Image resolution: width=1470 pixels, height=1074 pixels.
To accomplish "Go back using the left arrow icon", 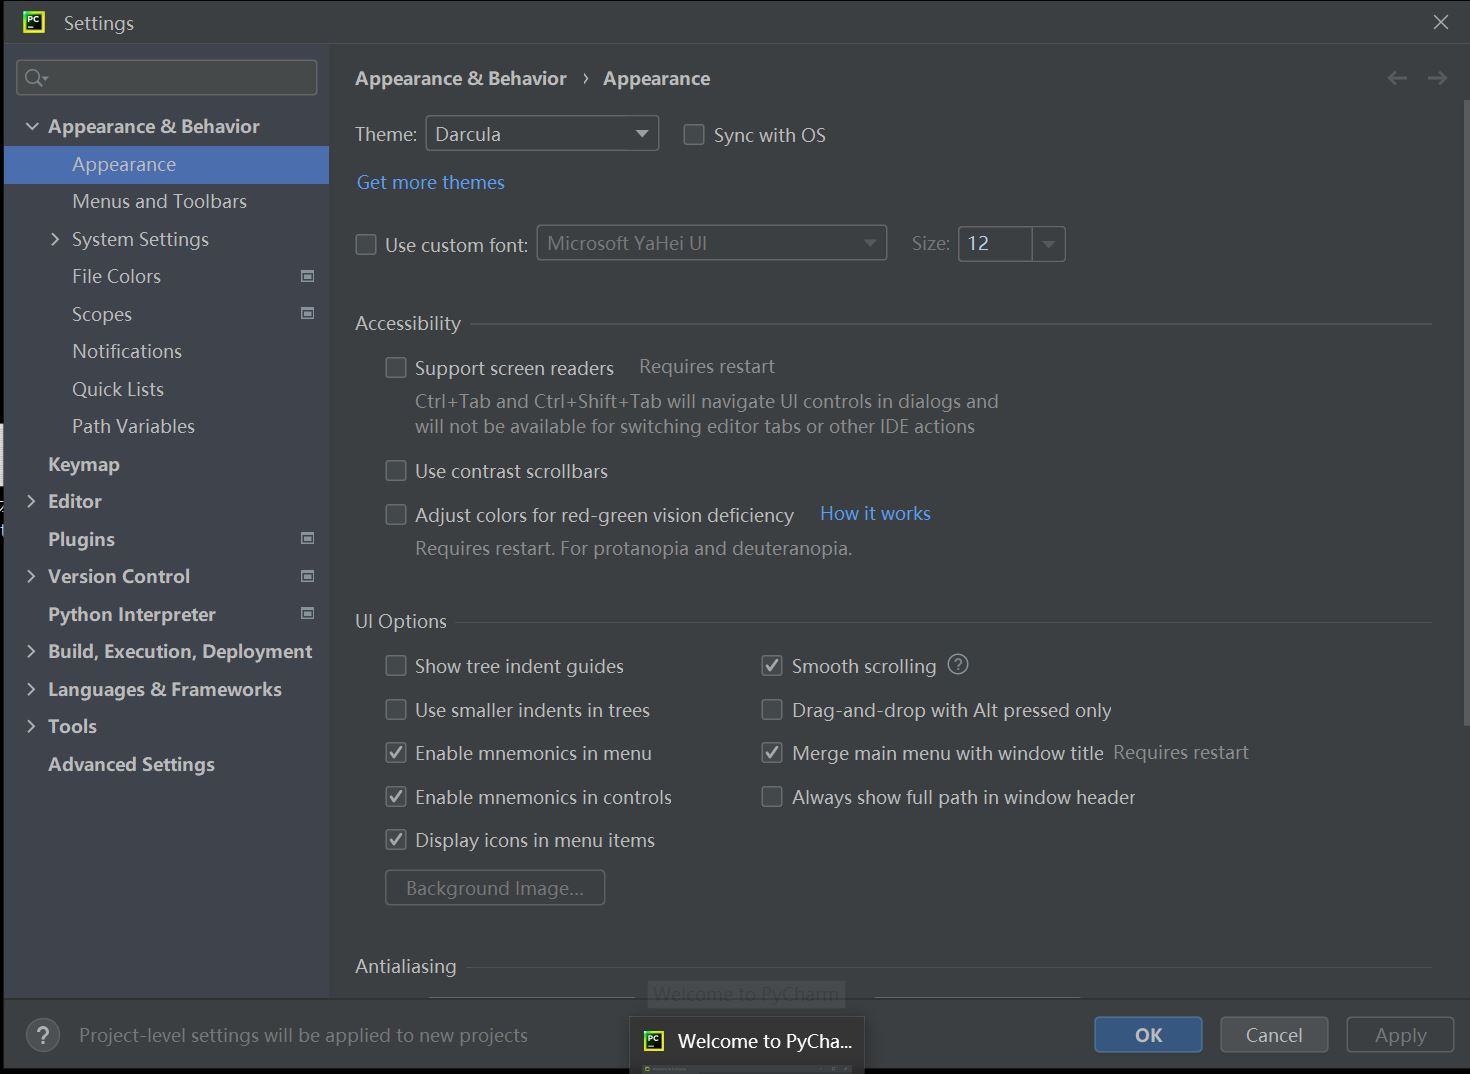I will [1397, 78].
